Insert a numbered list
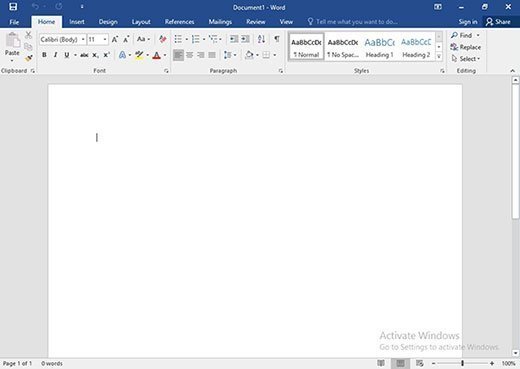 click(x=196, y=39)
